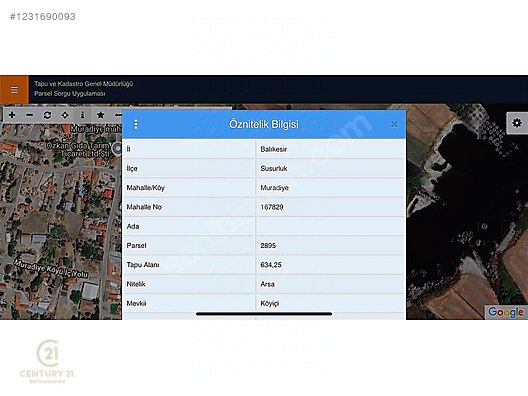Click the Balıkesir province value

273,149
